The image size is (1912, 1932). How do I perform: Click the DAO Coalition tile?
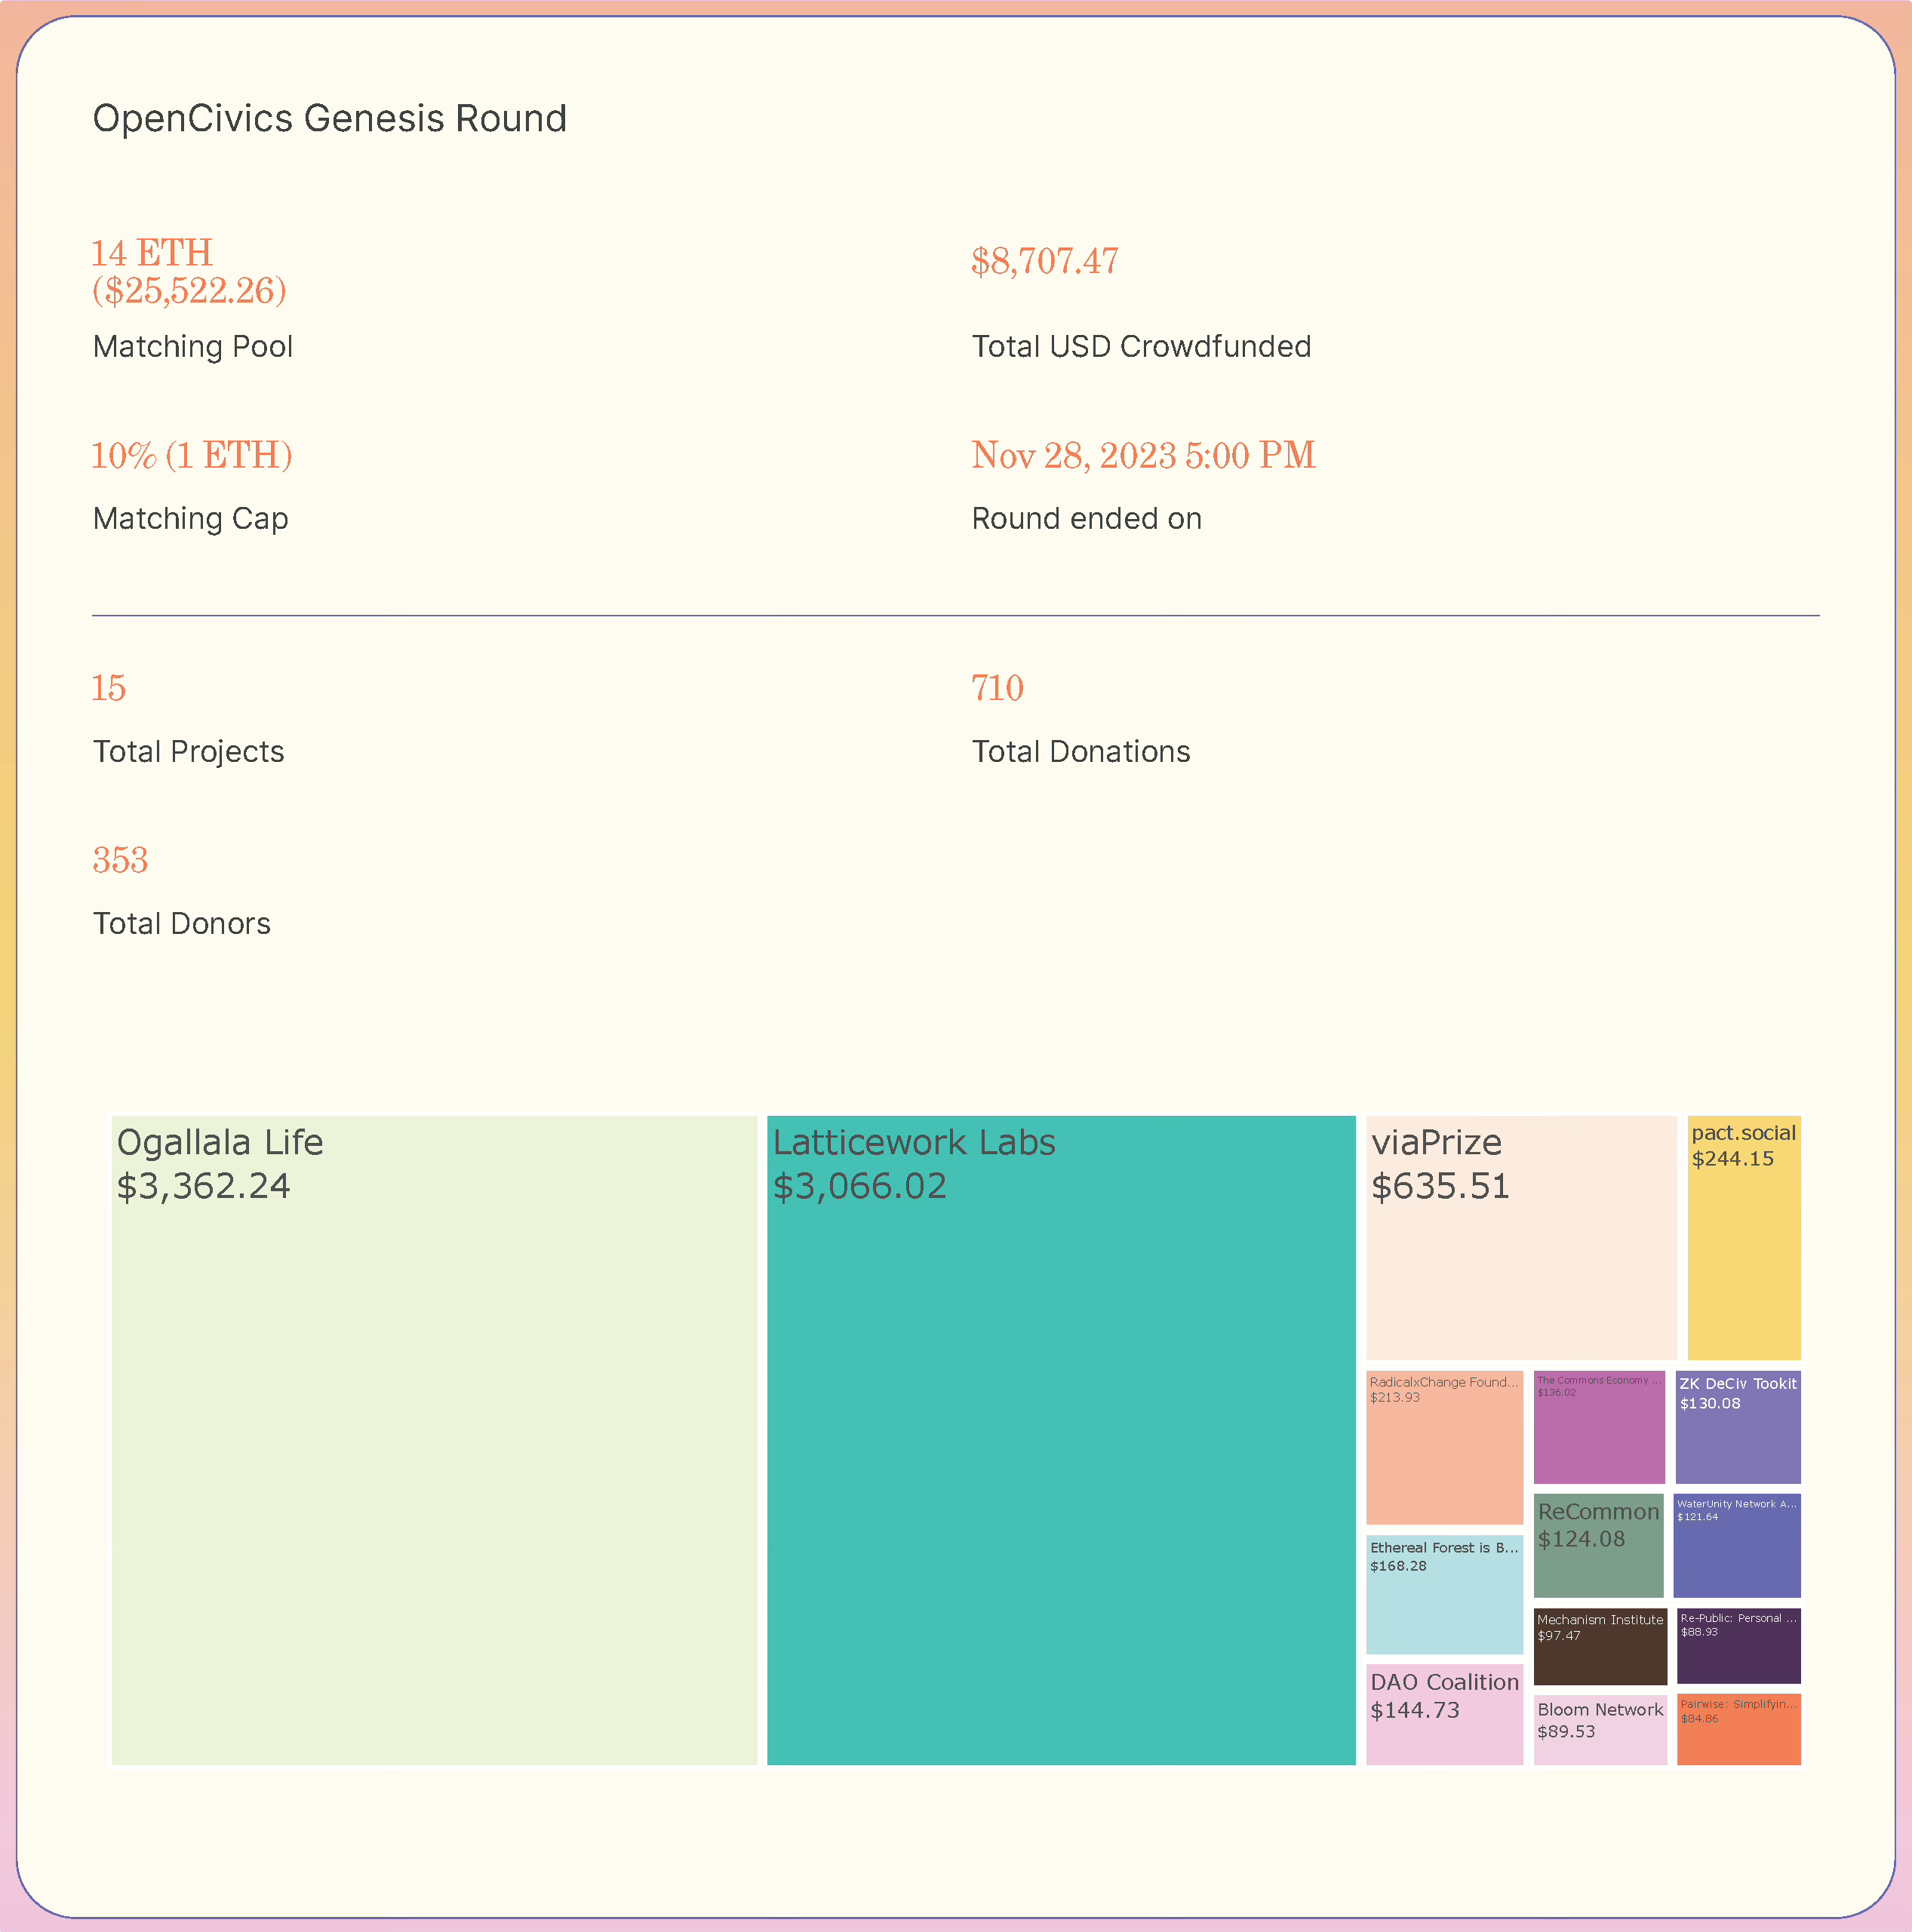click(x=1444, y=1714)
